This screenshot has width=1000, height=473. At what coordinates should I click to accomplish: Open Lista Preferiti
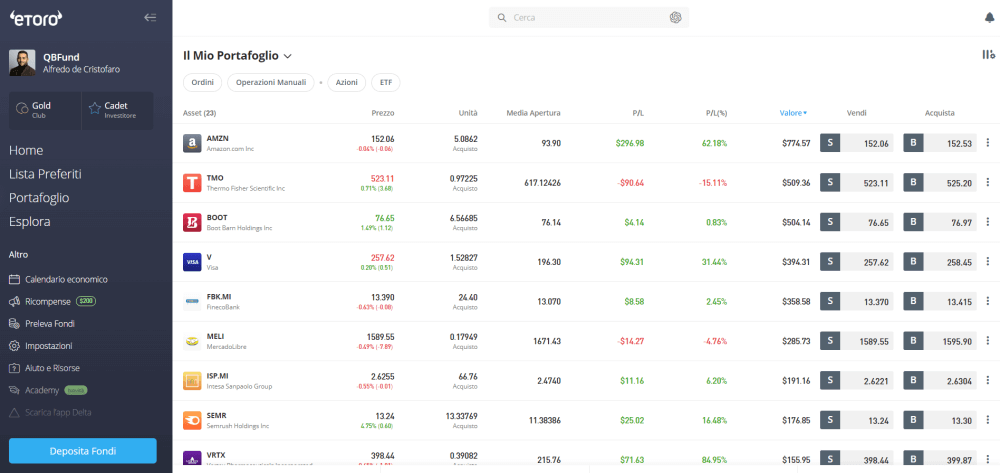coord(45,174)
